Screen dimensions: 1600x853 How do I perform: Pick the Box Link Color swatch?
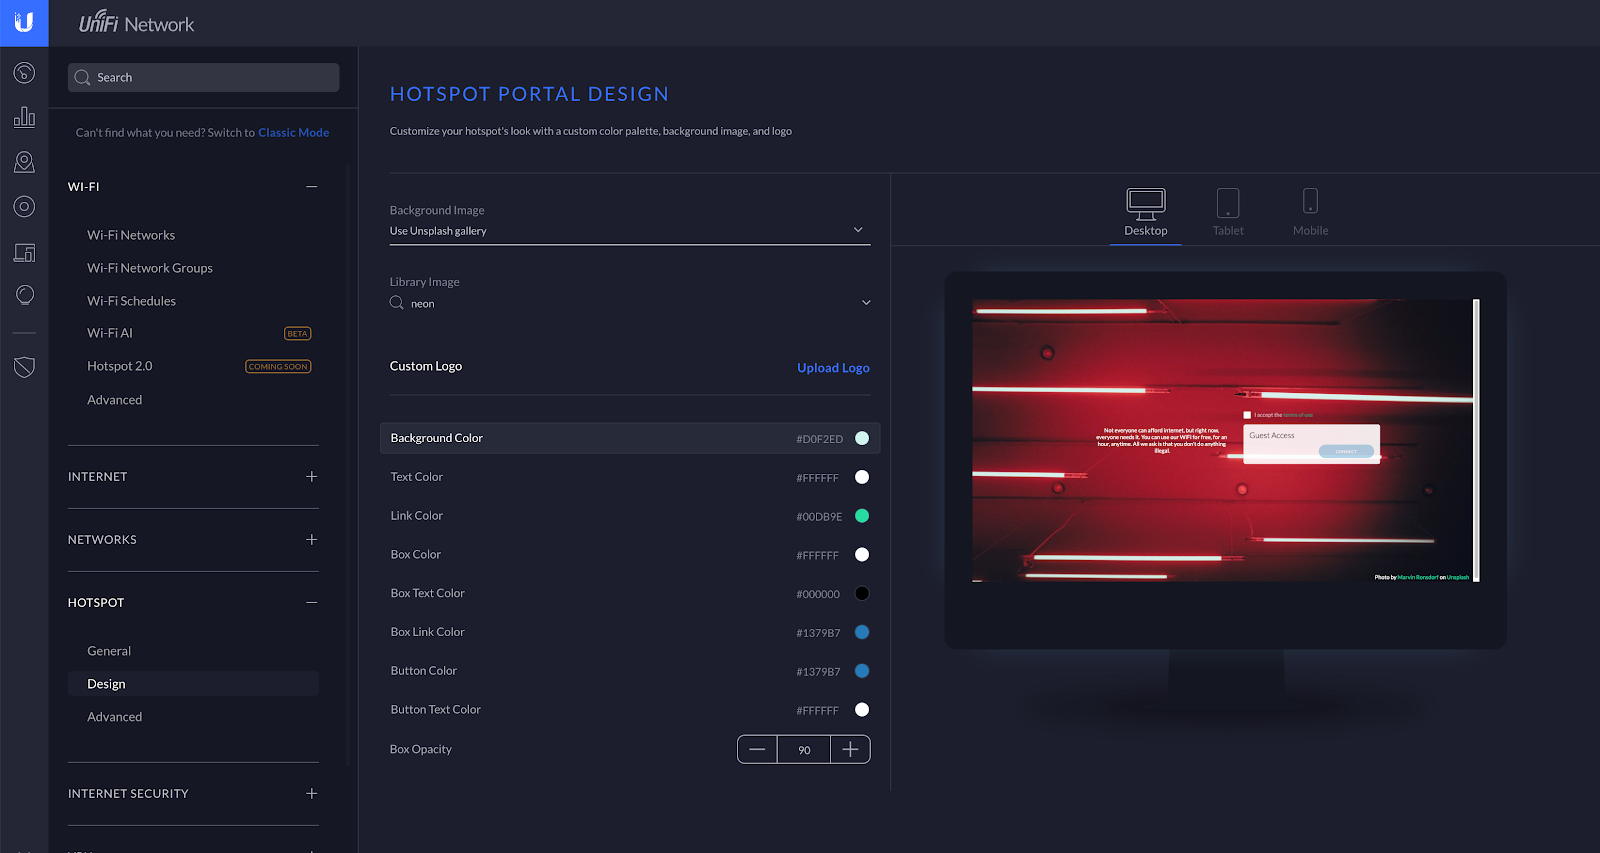[x=862, y=632]
